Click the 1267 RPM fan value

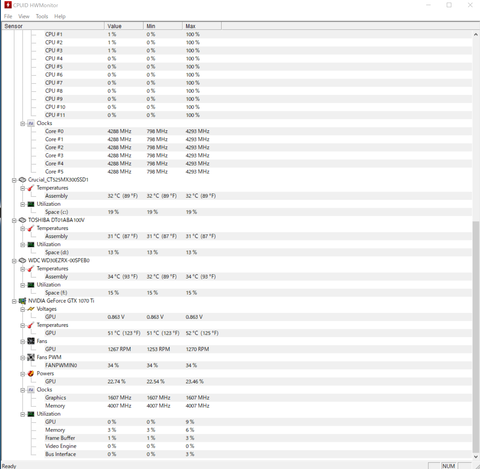119,349
